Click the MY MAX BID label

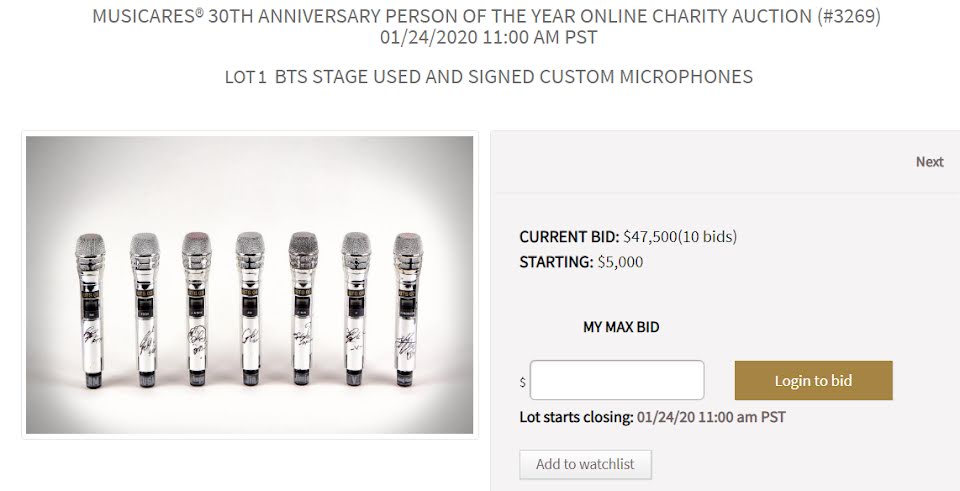pyautogui.click(x=621, y=327)
